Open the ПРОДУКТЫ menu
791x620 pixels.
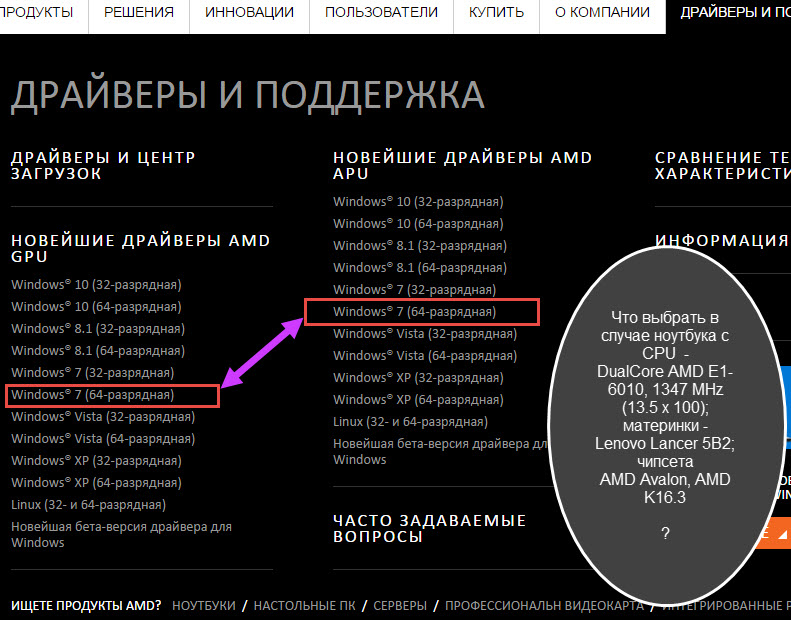[x=40, y=13]
